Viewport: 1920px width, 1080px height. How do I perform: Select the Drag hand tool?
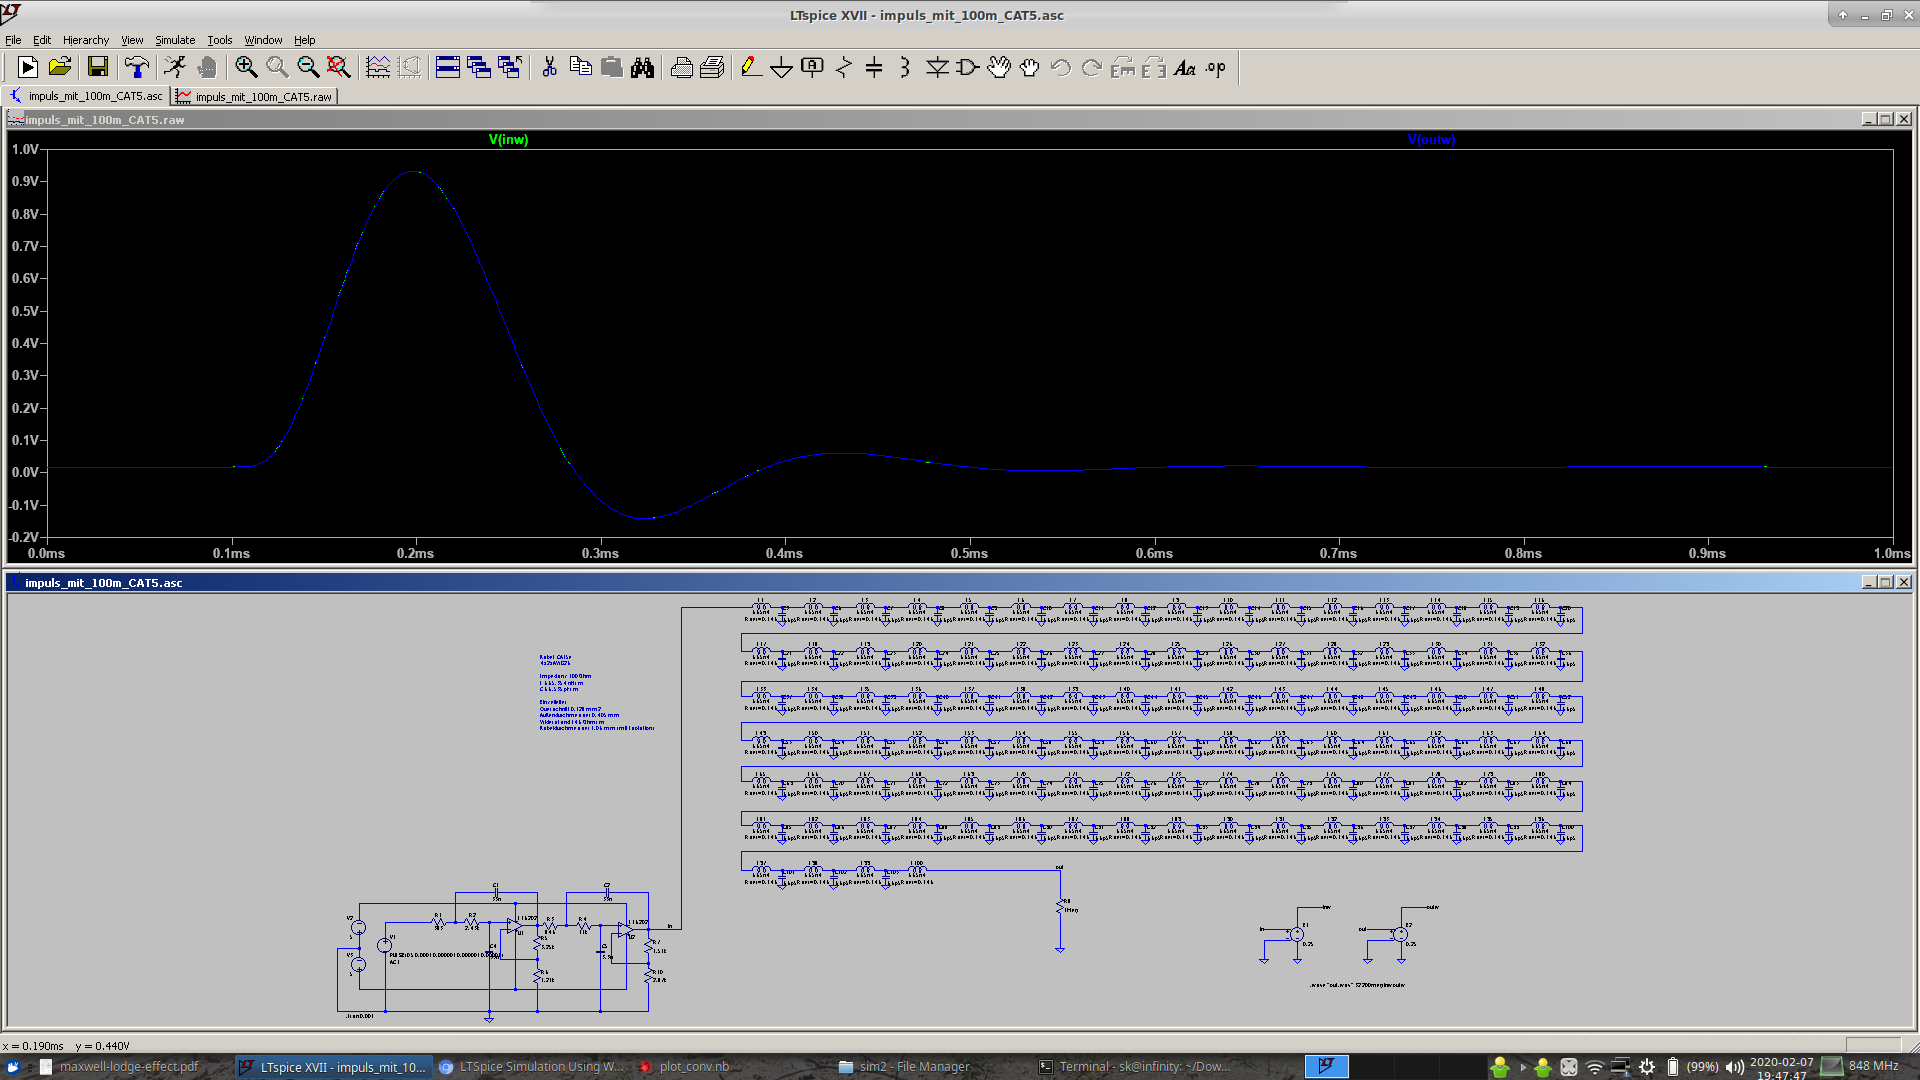pyautogui.click(x=1030, y=67)
